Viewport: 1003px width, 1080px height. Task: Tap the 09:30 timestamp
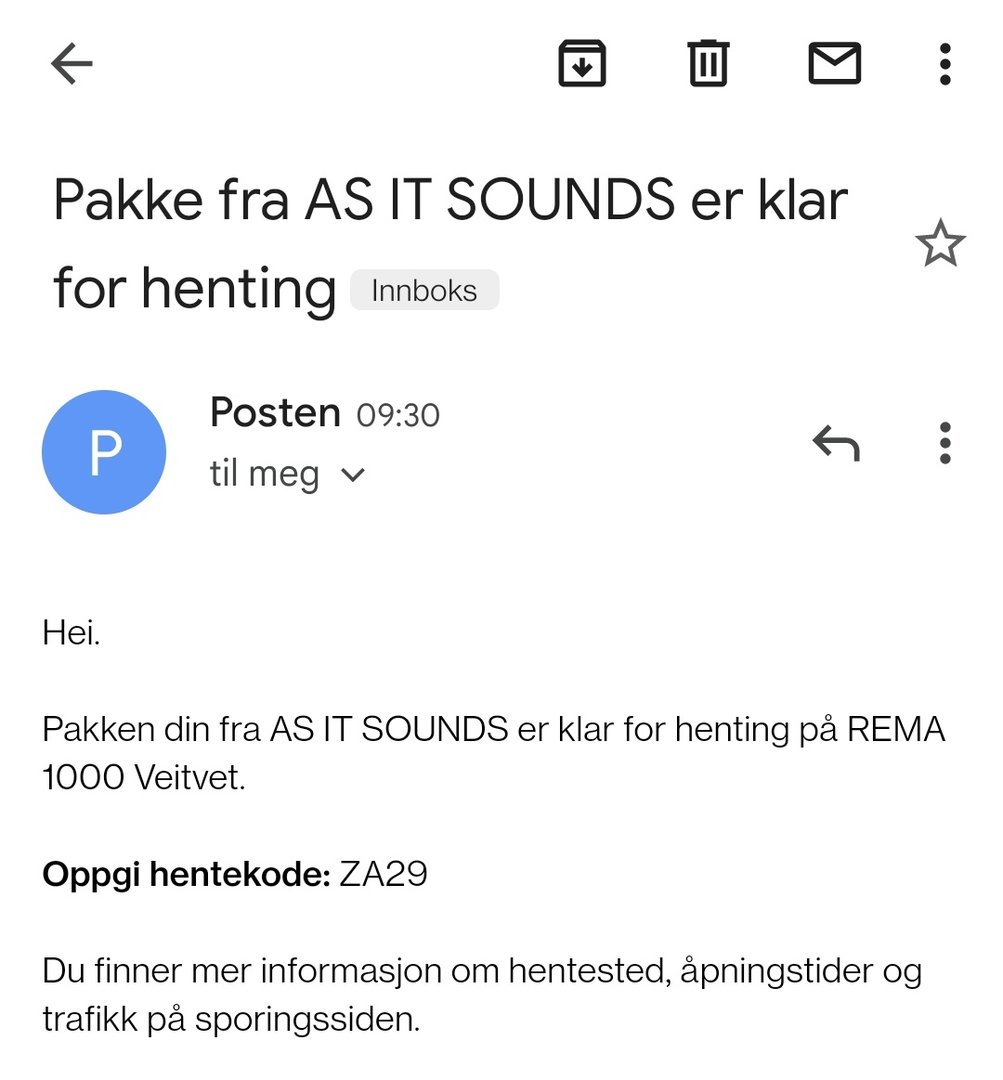[398, 415]
